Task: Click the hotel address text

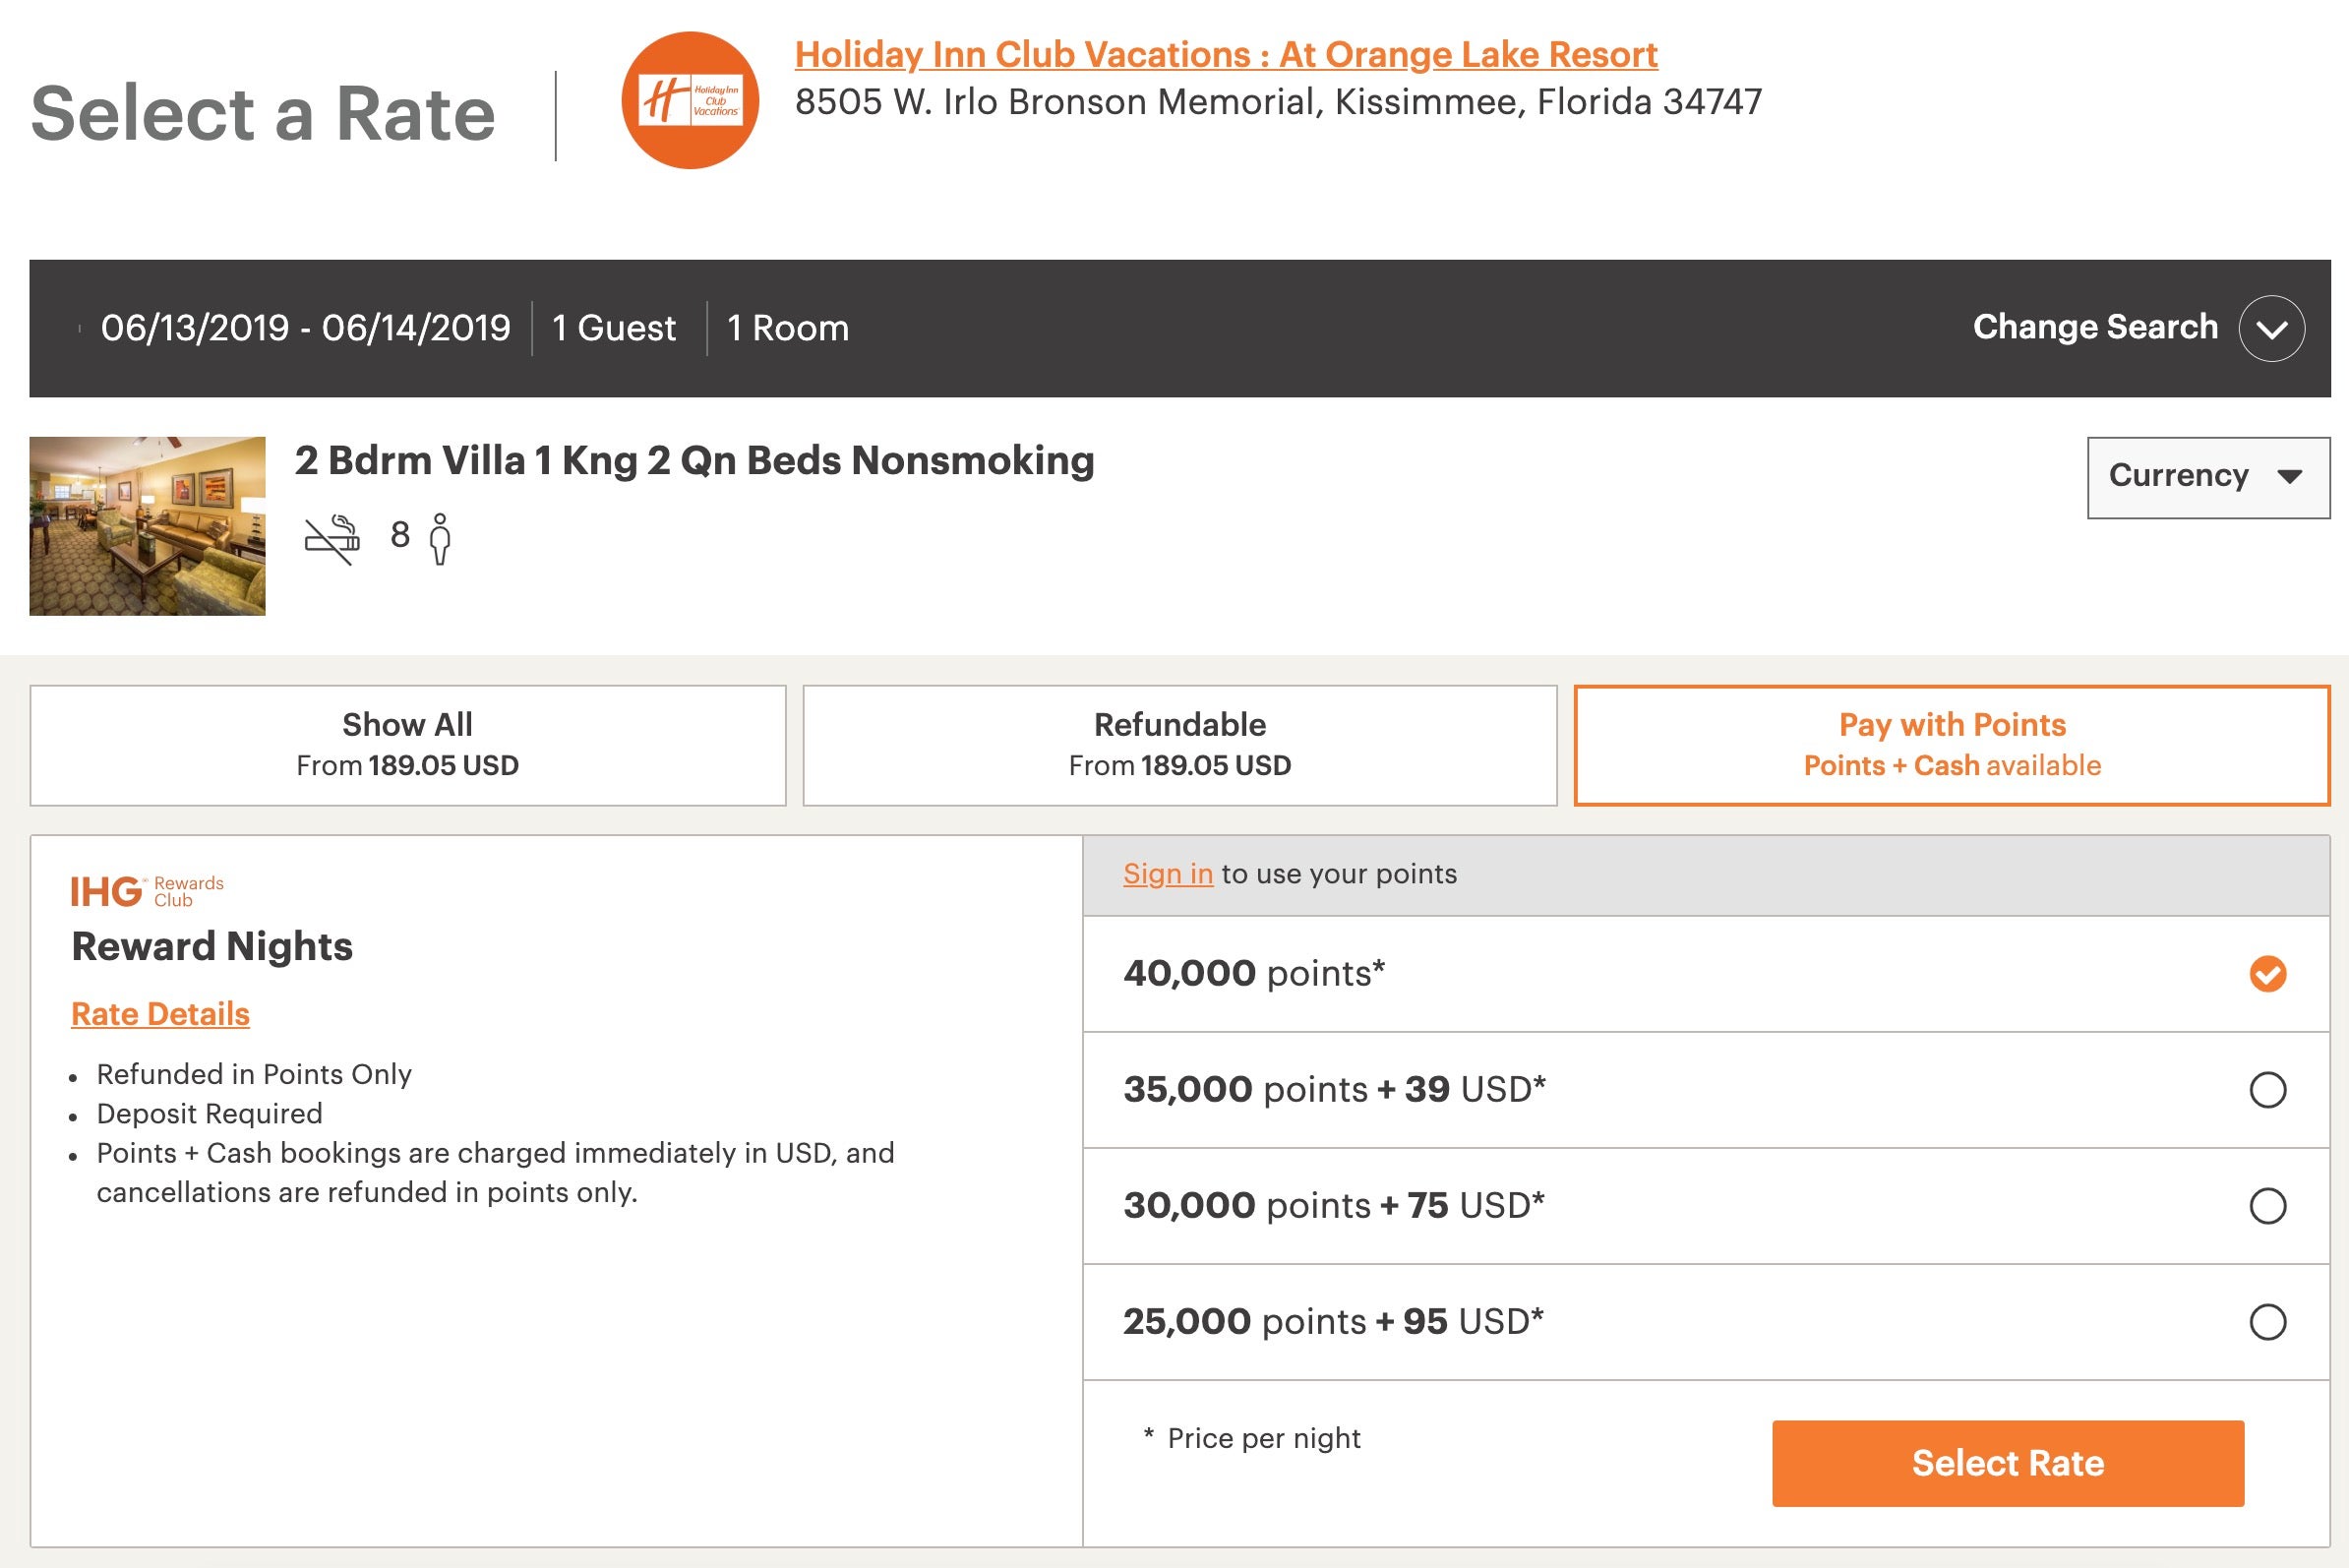Action: 1278,102
